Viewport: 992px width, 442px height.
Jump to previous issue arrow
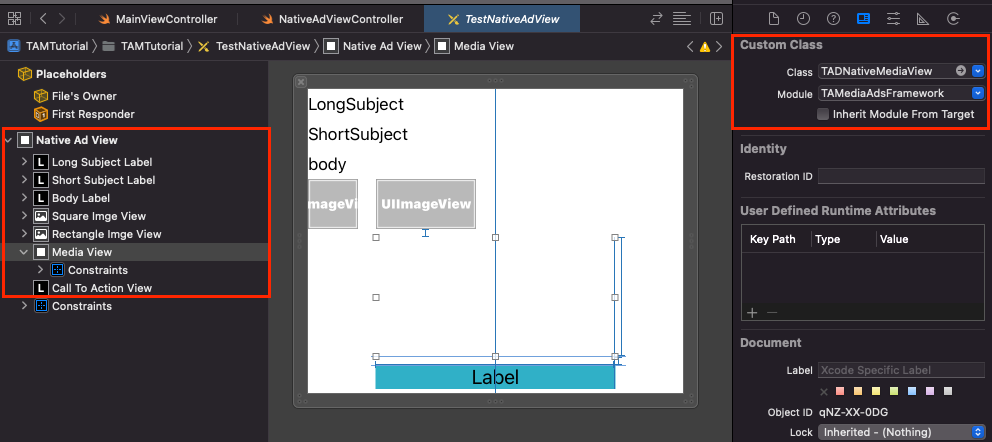pyautogui.click(x=691, y=46)
